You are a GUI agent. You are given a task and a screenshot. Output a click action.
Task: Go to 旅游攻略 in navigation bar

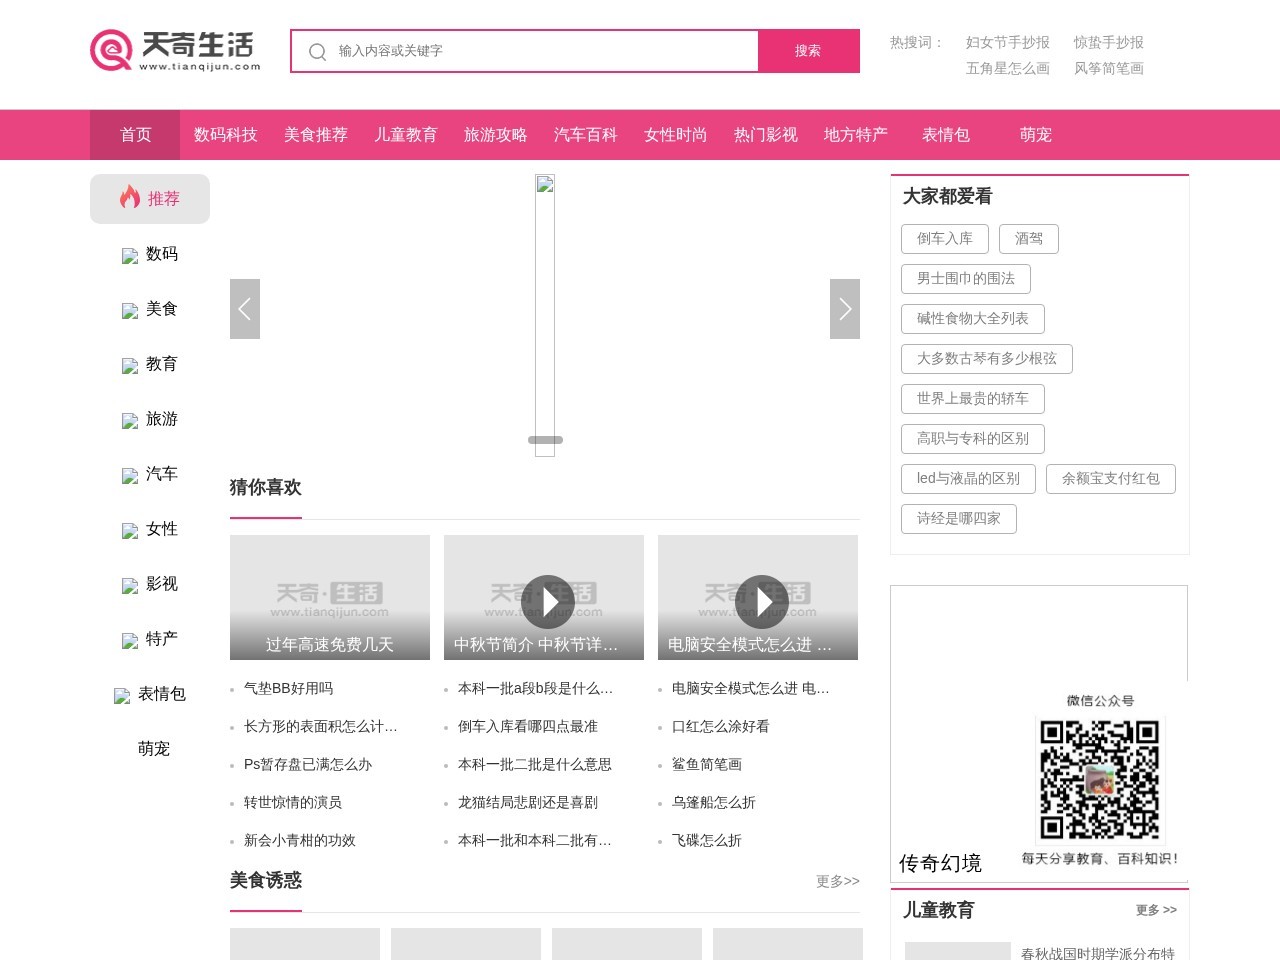click(x=496, y=135)
